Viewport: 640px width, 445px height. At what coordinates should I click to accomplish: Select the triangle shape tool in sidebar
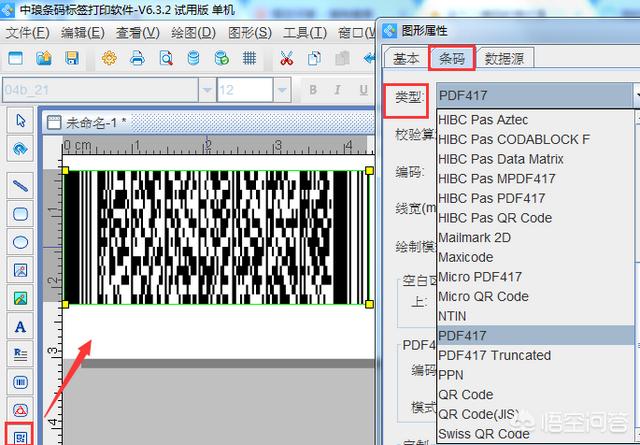(20, 410)
